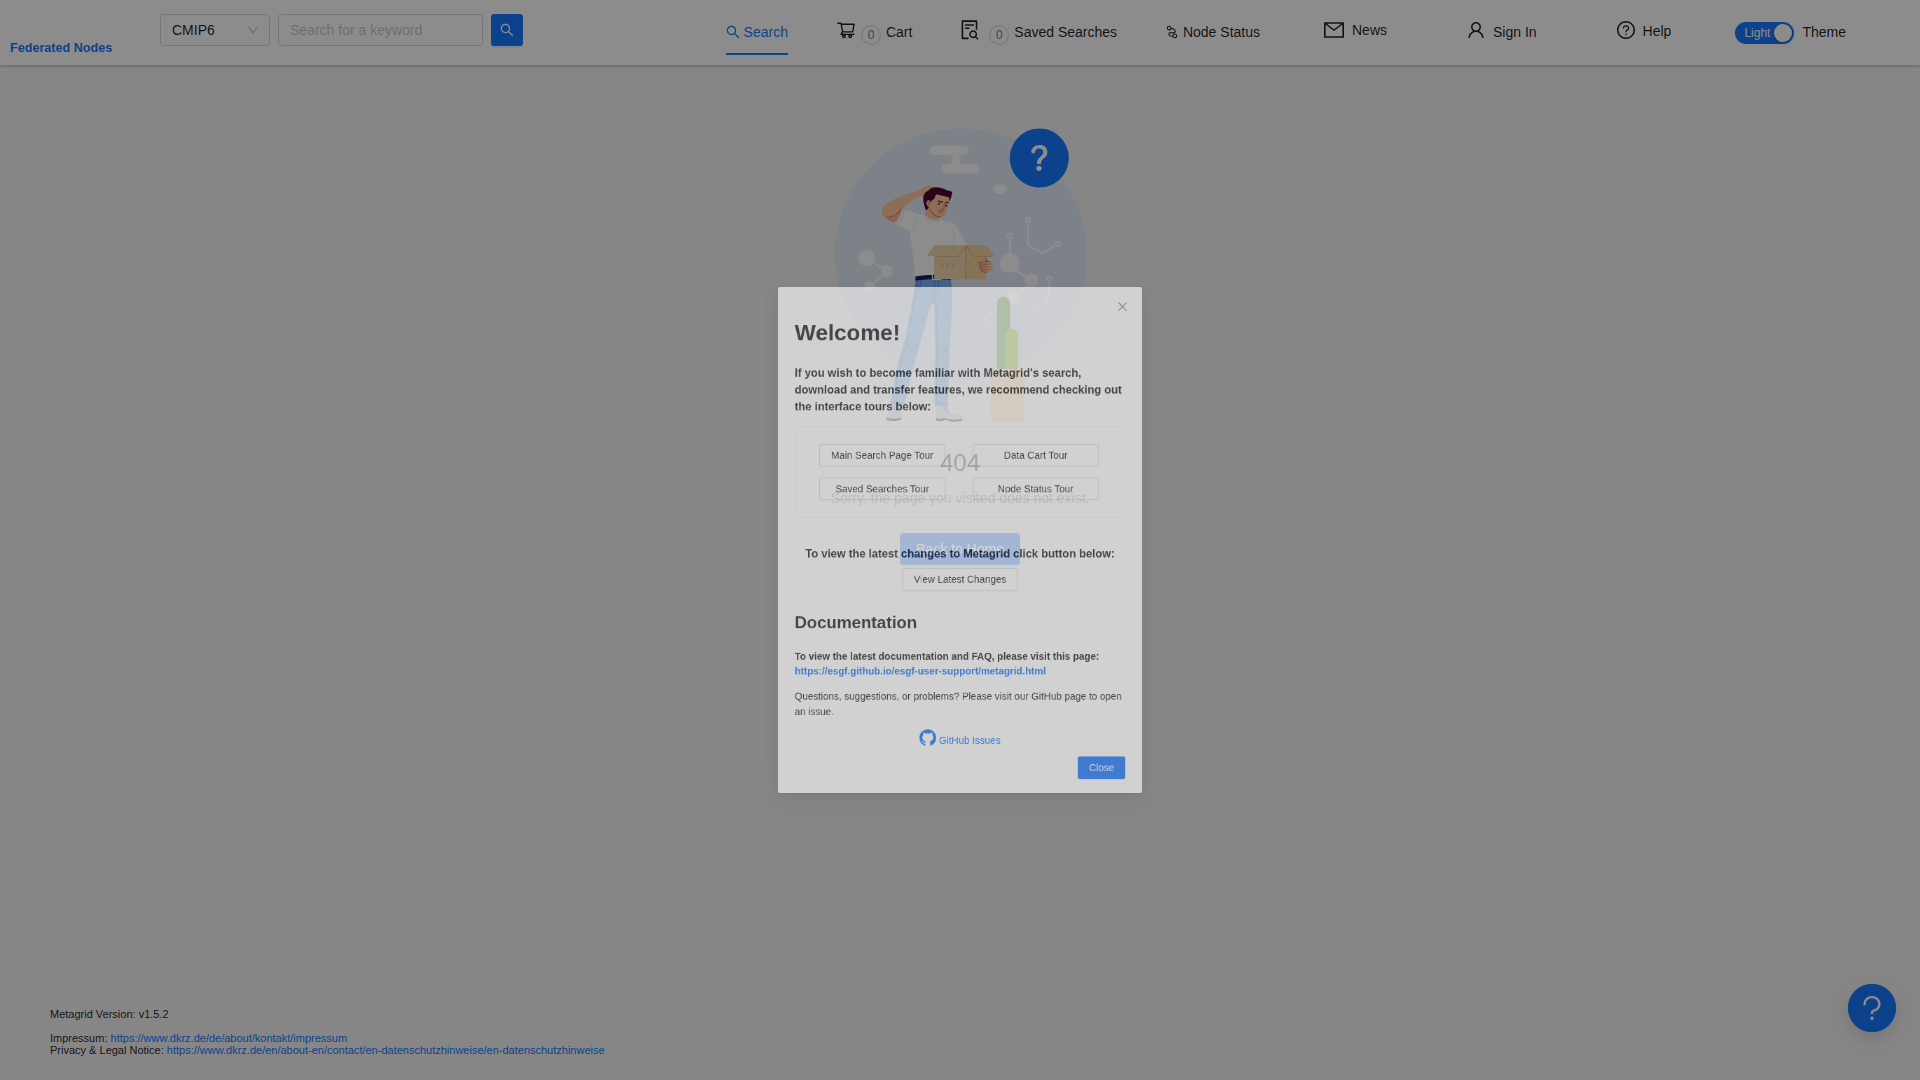This screenshot has width=1920, height=1080.
Task: Click the News envelope icon
Action: point(1334,30)
